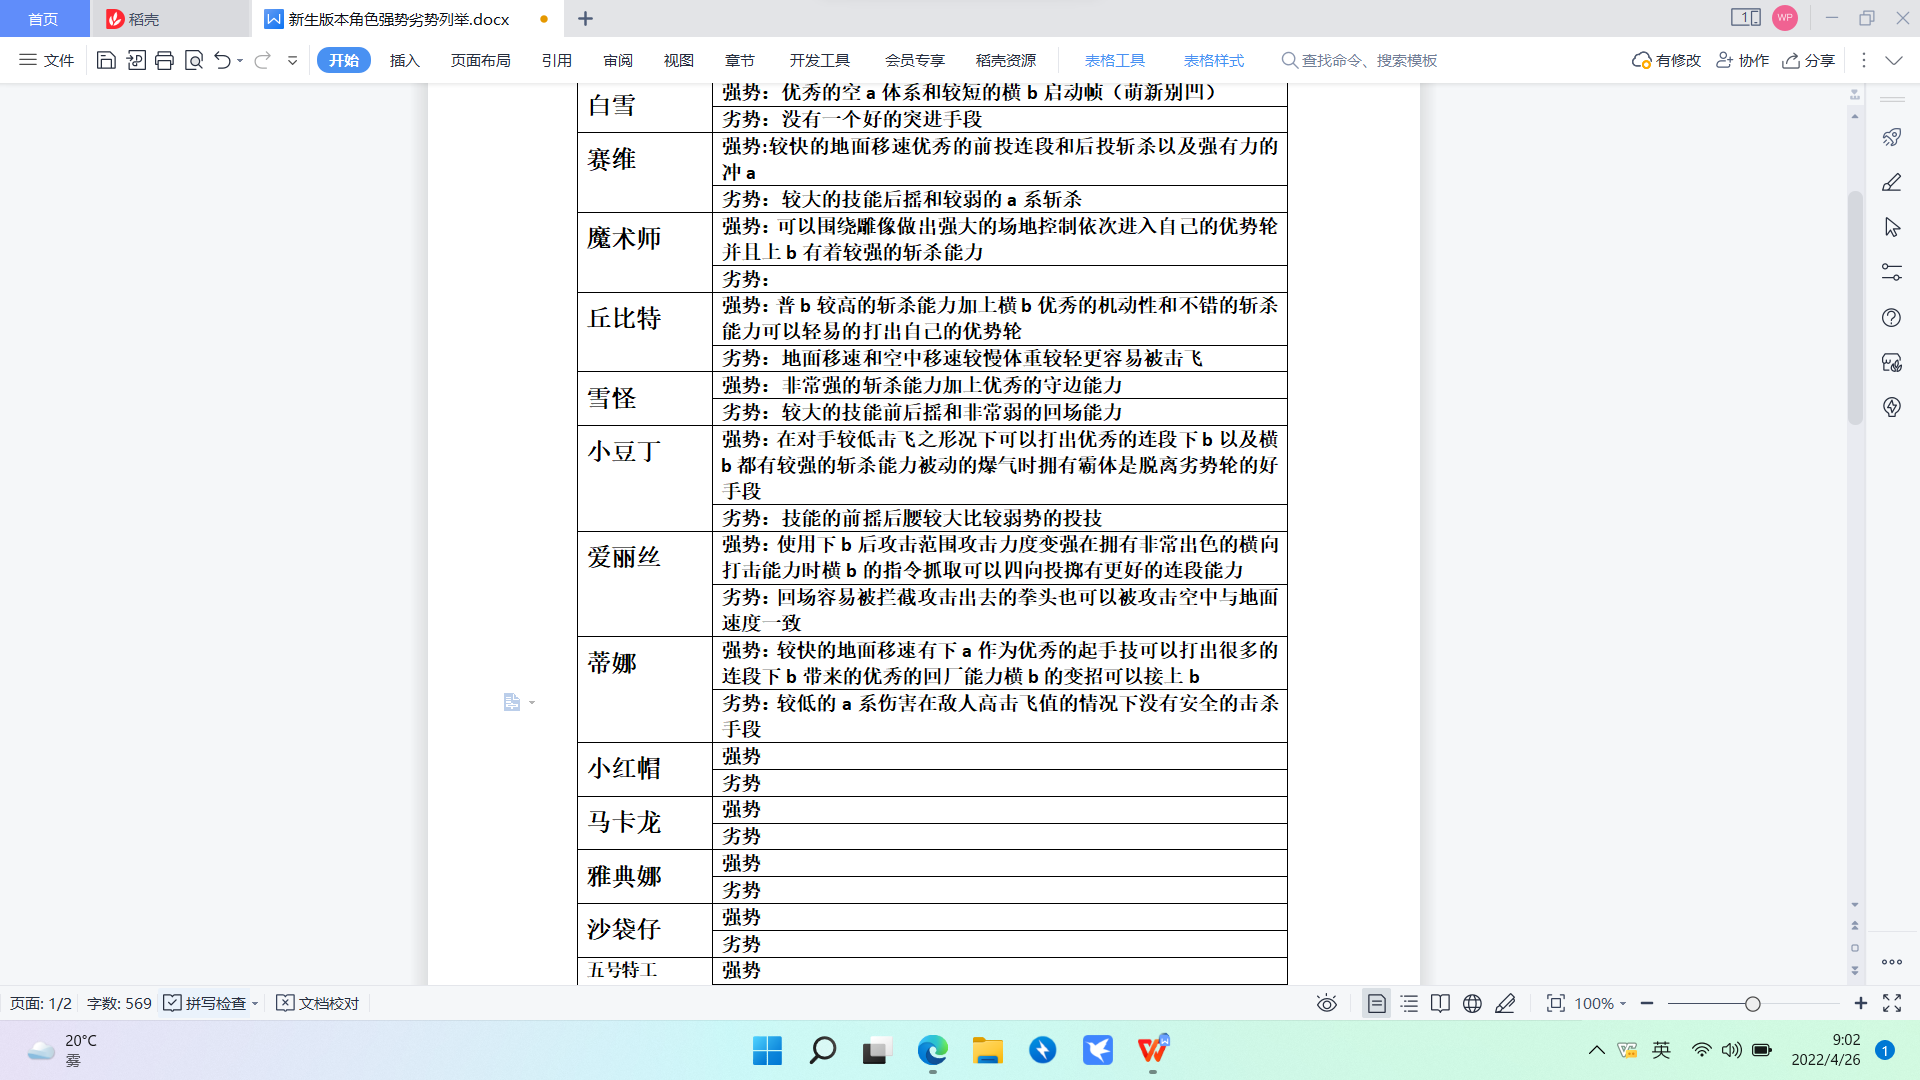Click the image library sidebar icon
The height and width of the screenshot is (1080, 1920).
pyautogui.click(x=1892, y=363)
